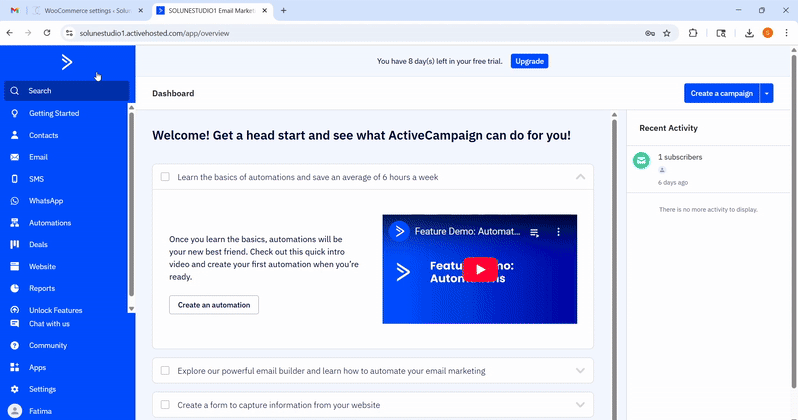The height and width of the screenshot is (420, 798).
Task: Click the Apps grid icon
Action: [x=15, y=367]
